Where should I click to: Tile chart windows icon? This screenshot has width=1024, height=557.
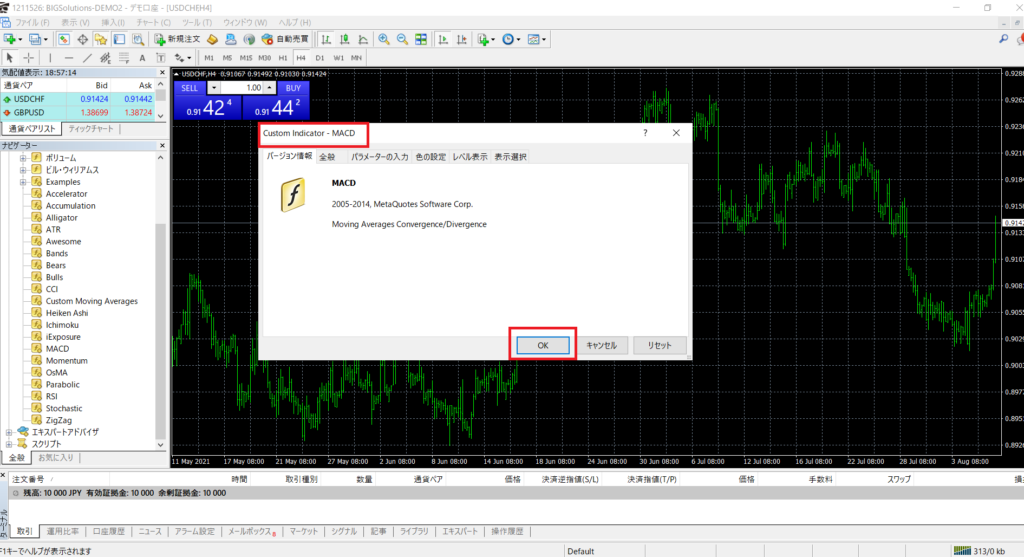[421, 39]
